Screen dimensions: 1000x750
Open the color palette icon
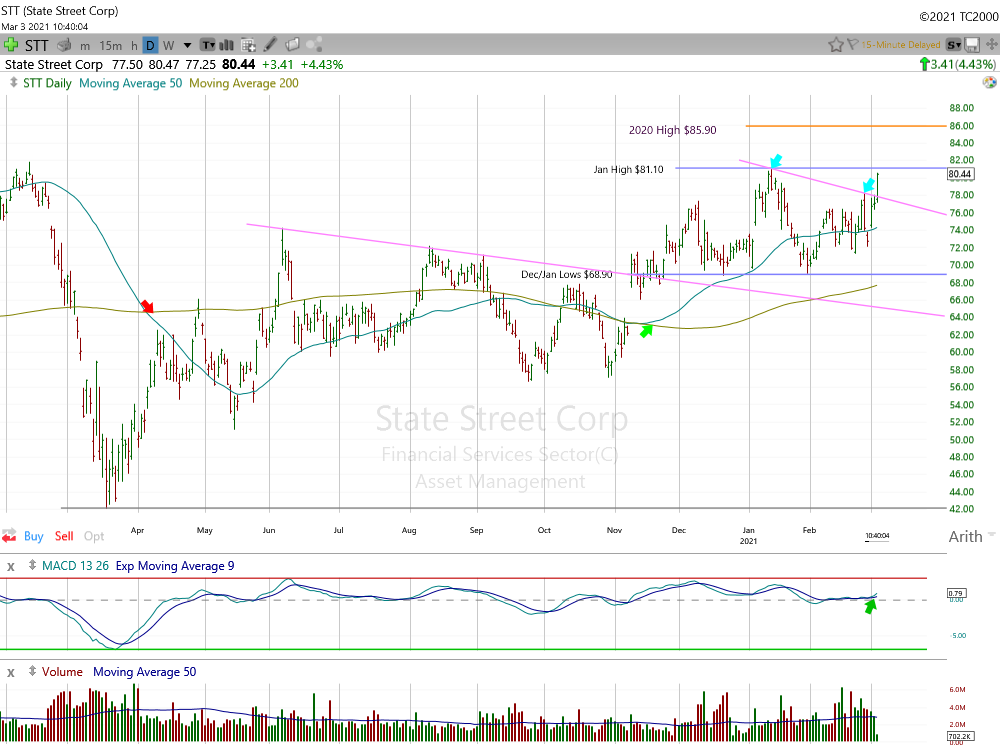coord(989,82)
